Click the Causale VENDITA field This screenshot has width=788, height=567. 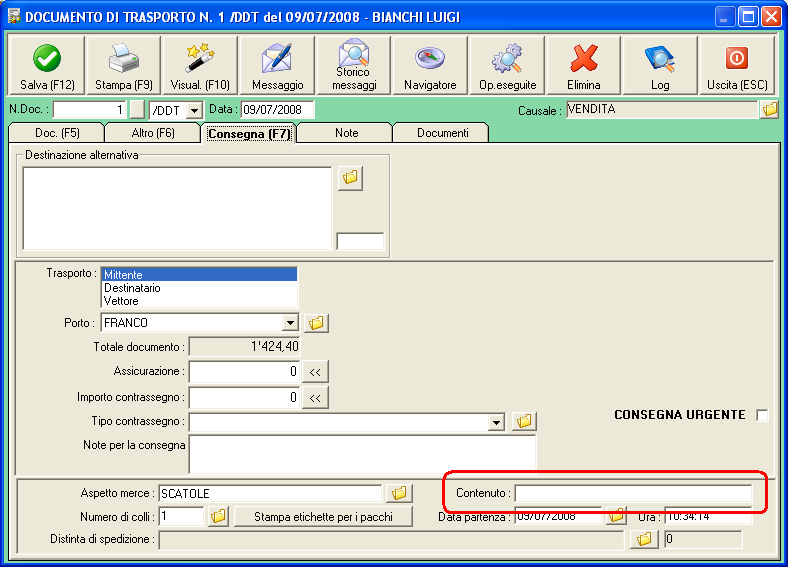pyautogui.click(x=662, y=109)
